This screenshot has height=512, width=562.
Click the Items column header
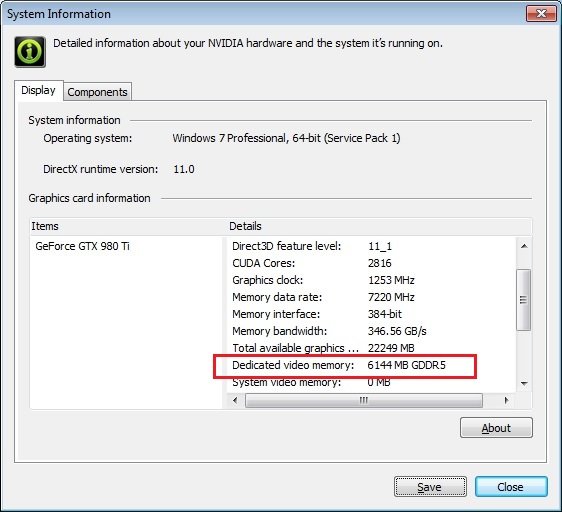coord(128,226)
